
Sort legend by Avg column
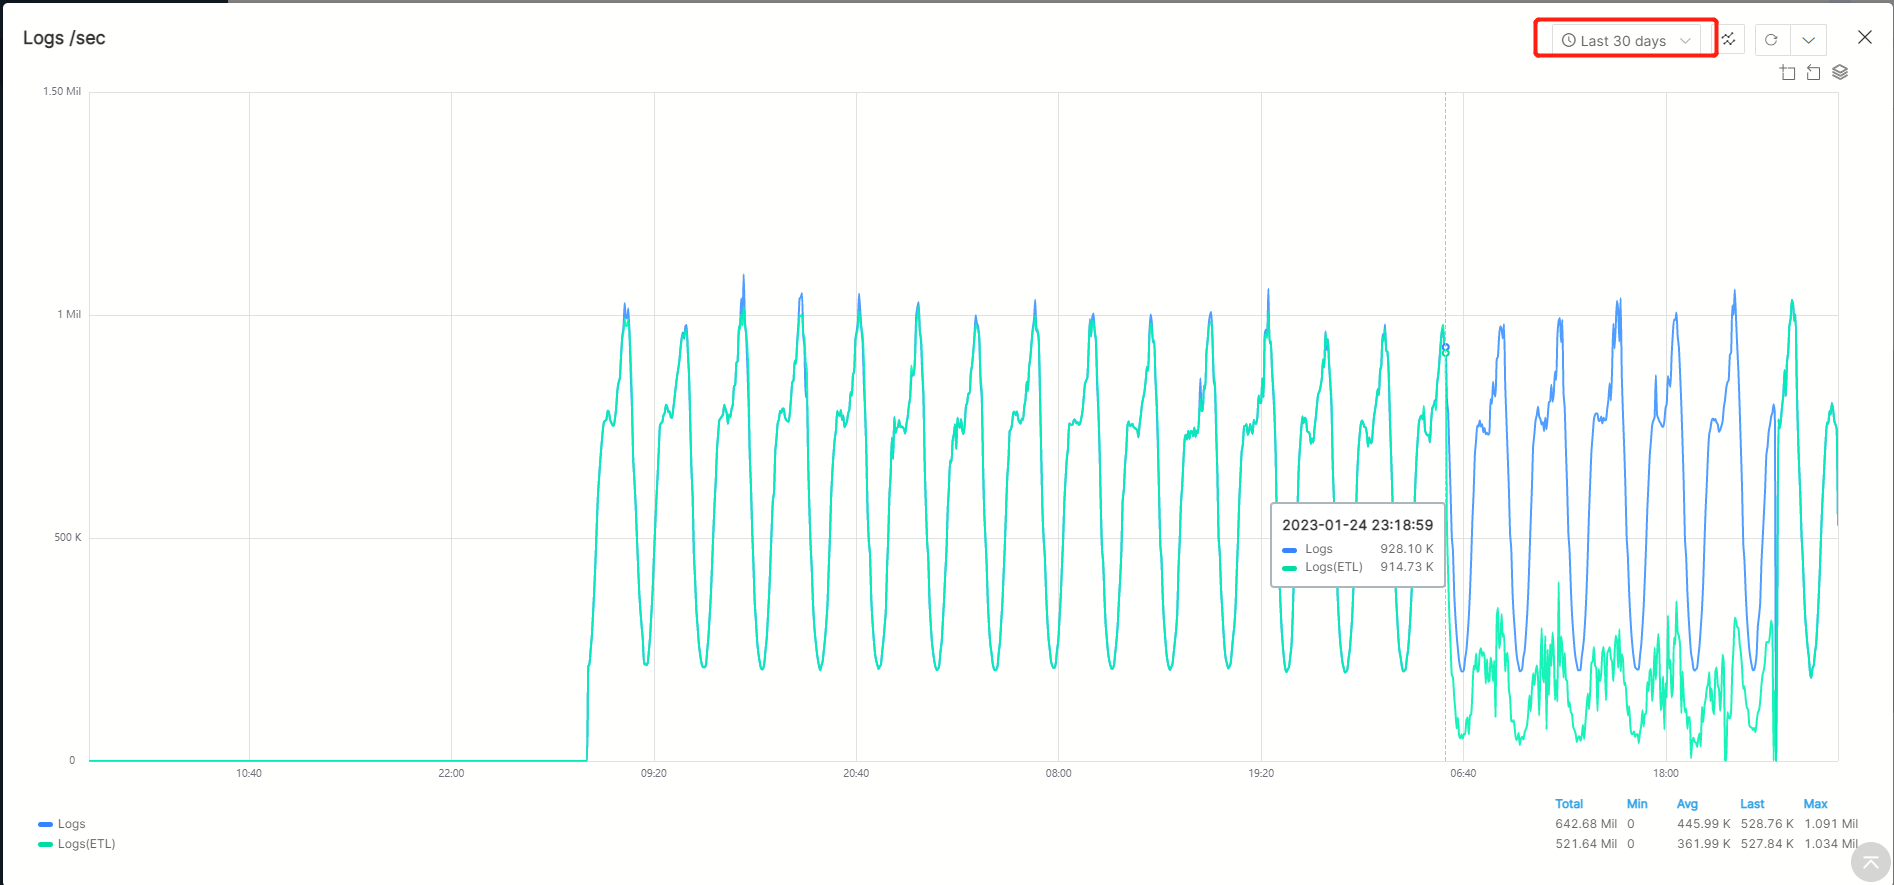[1687, 804]
